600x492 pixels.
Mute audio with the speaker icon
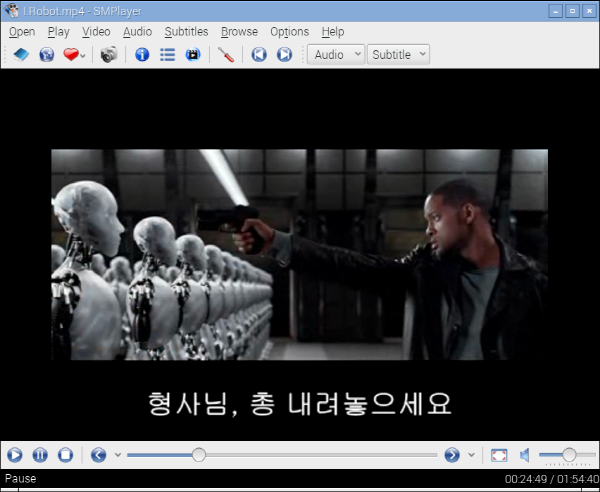(525, 455)
